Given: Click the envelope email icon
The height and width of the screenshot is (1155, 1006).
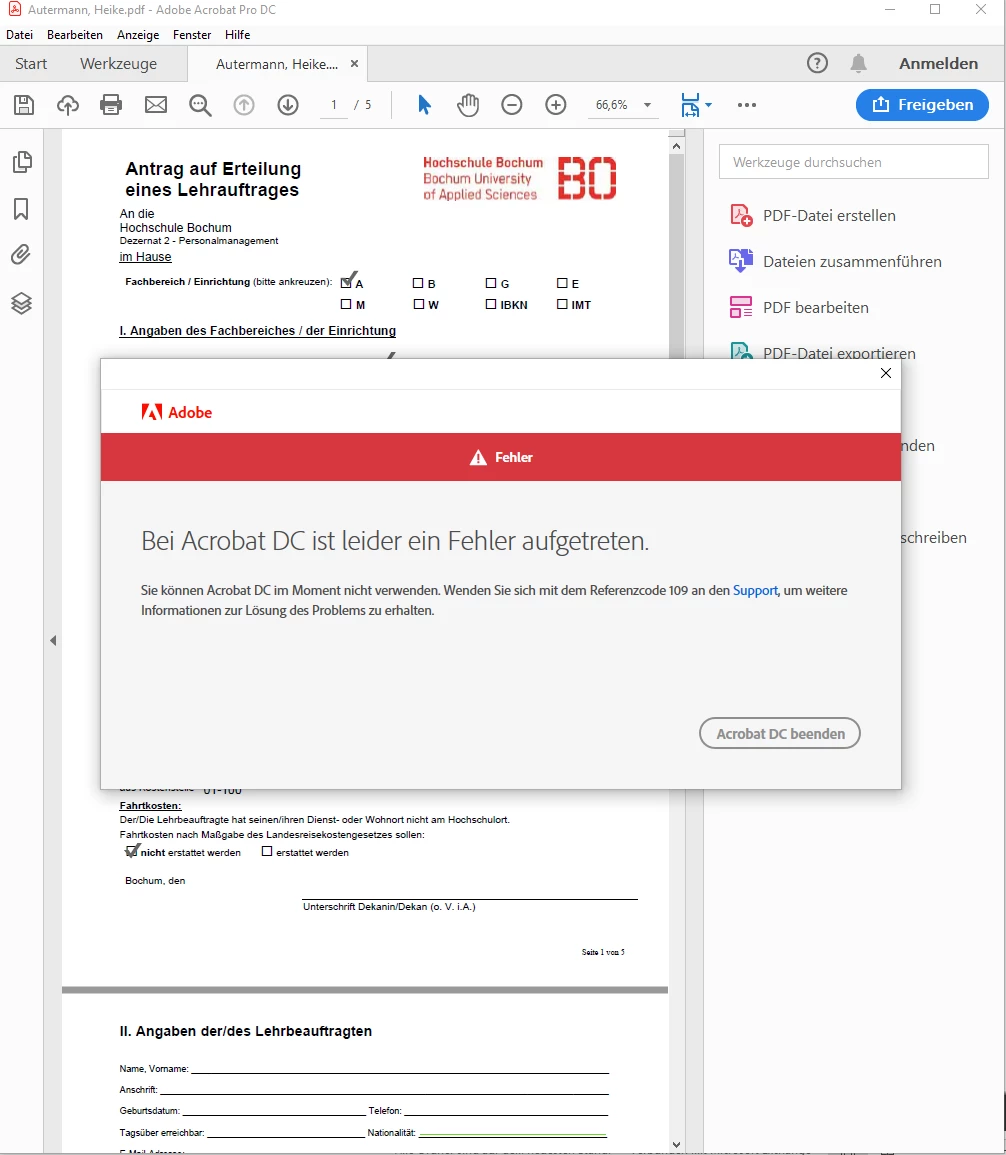Looking at the screenshot, I should coord(155,105).
